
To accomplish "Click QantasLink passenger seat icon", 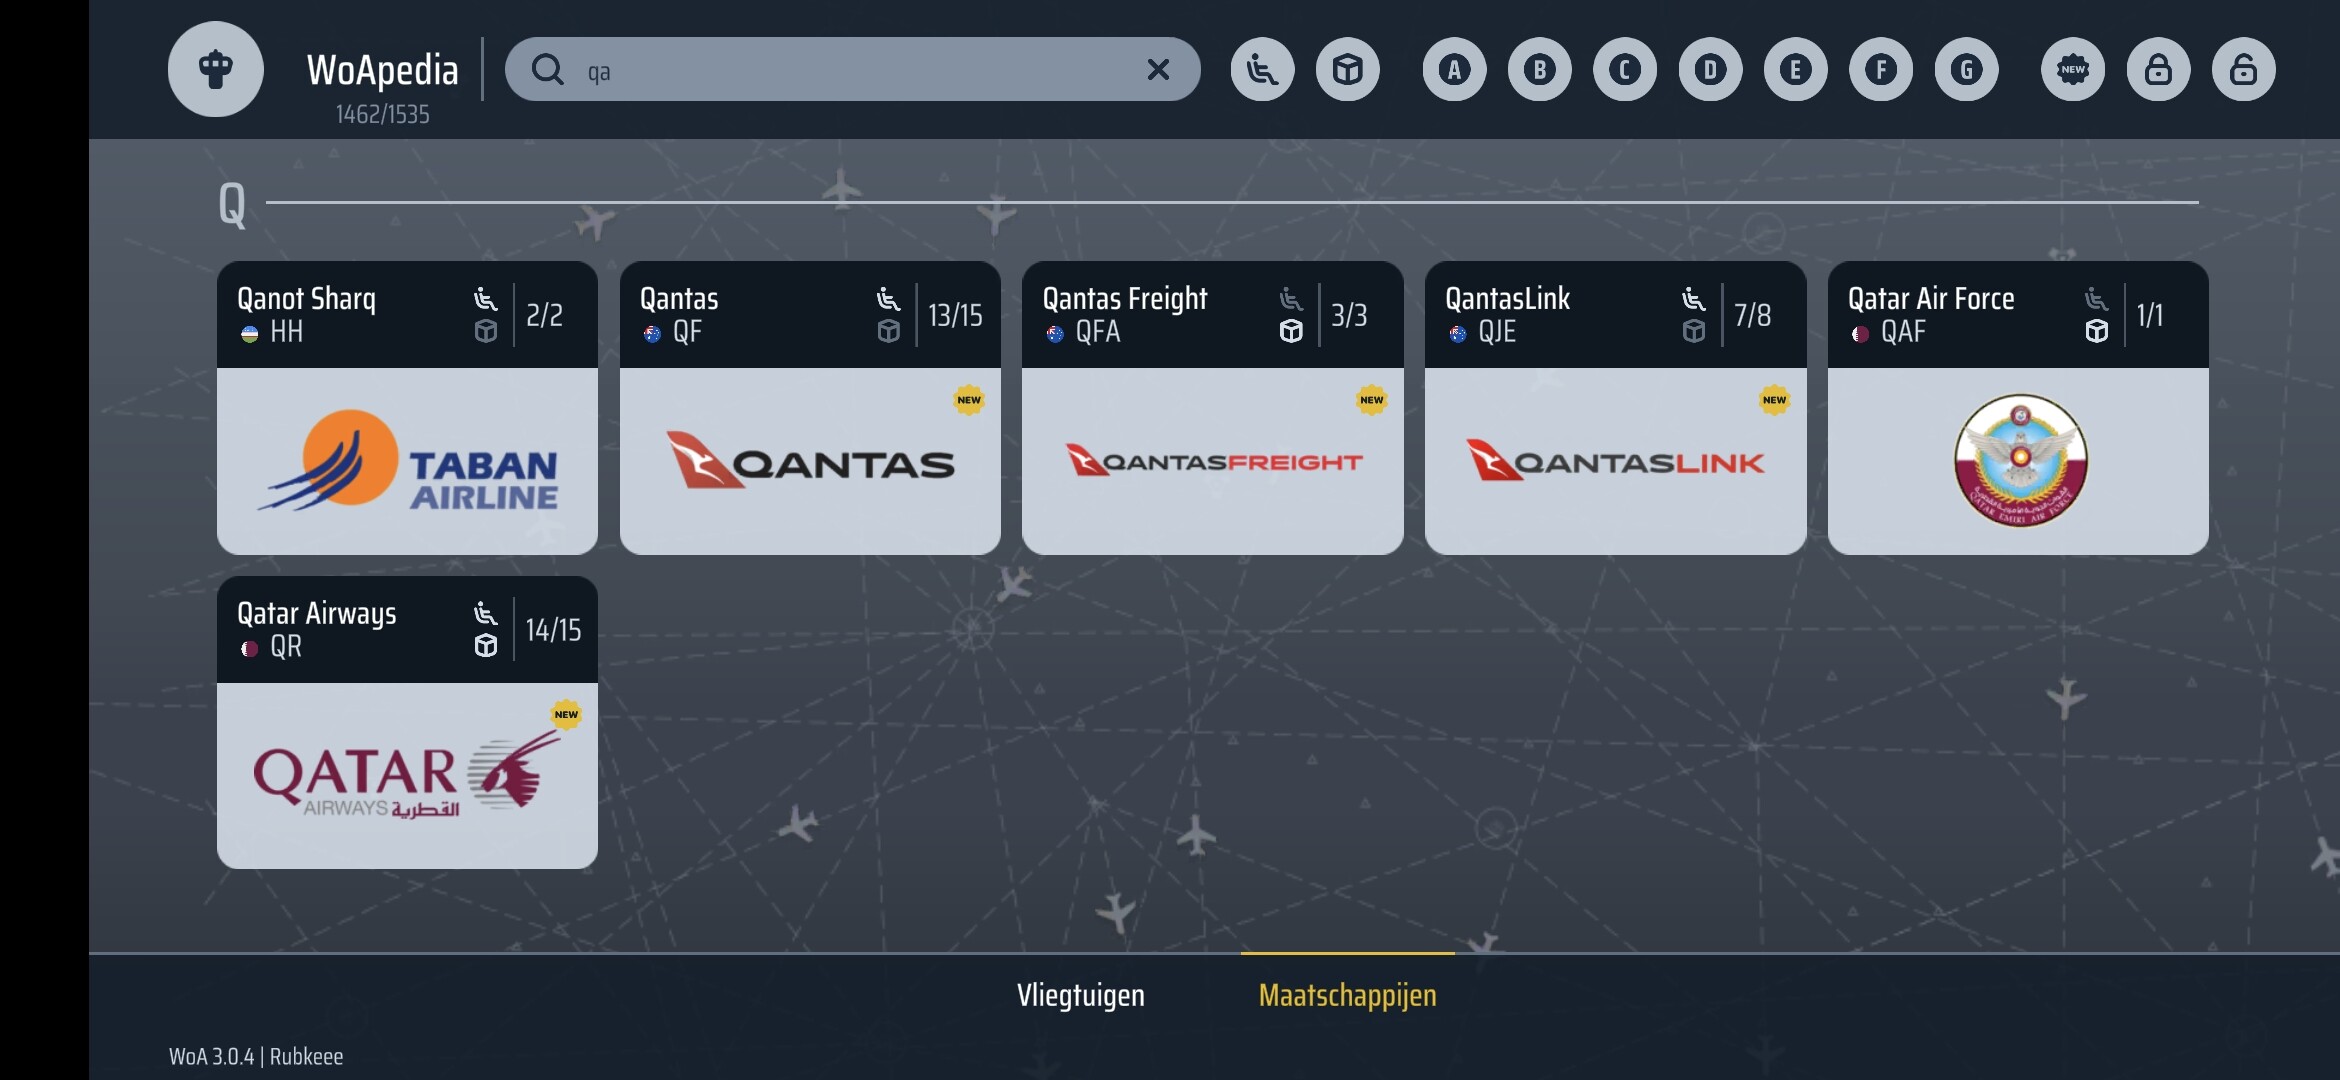I will point(1694,298).
